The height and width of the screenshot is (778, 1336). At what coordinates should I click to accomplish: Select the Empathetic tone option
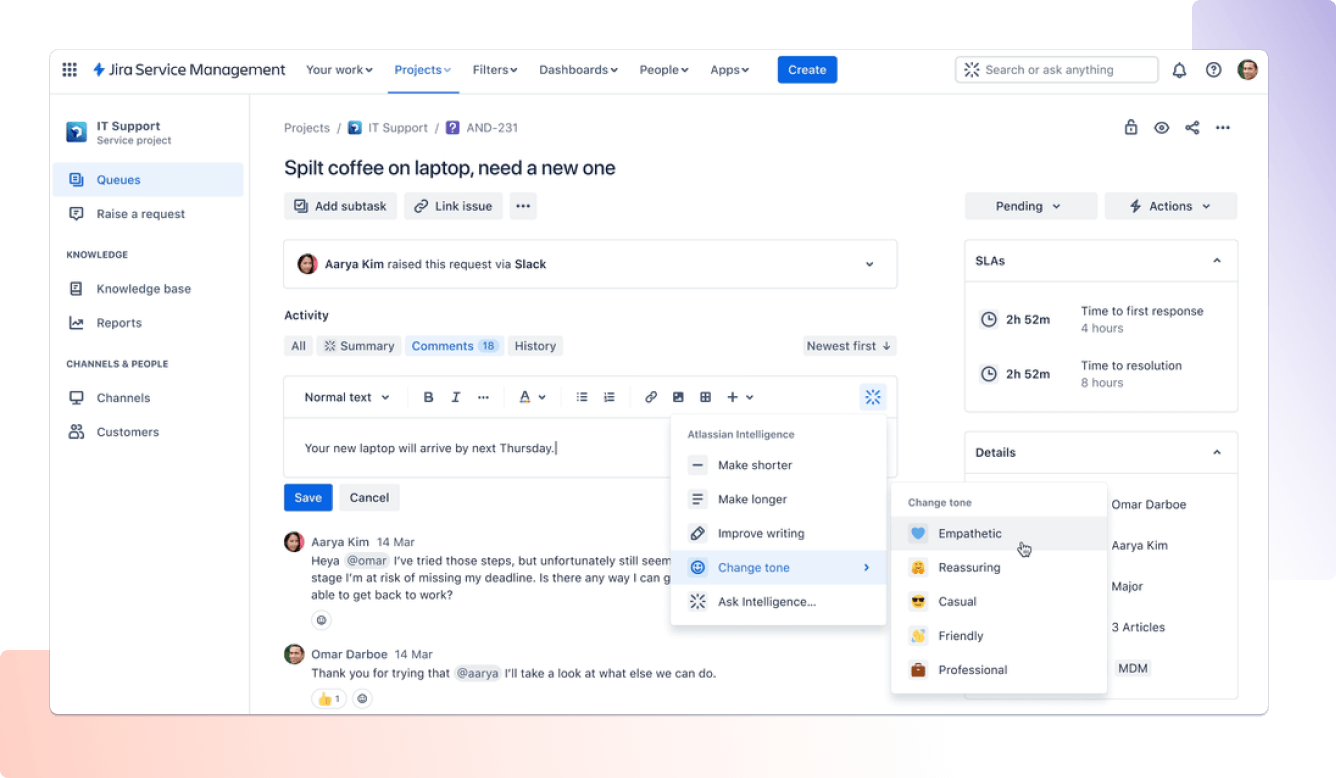coord(969,534)
